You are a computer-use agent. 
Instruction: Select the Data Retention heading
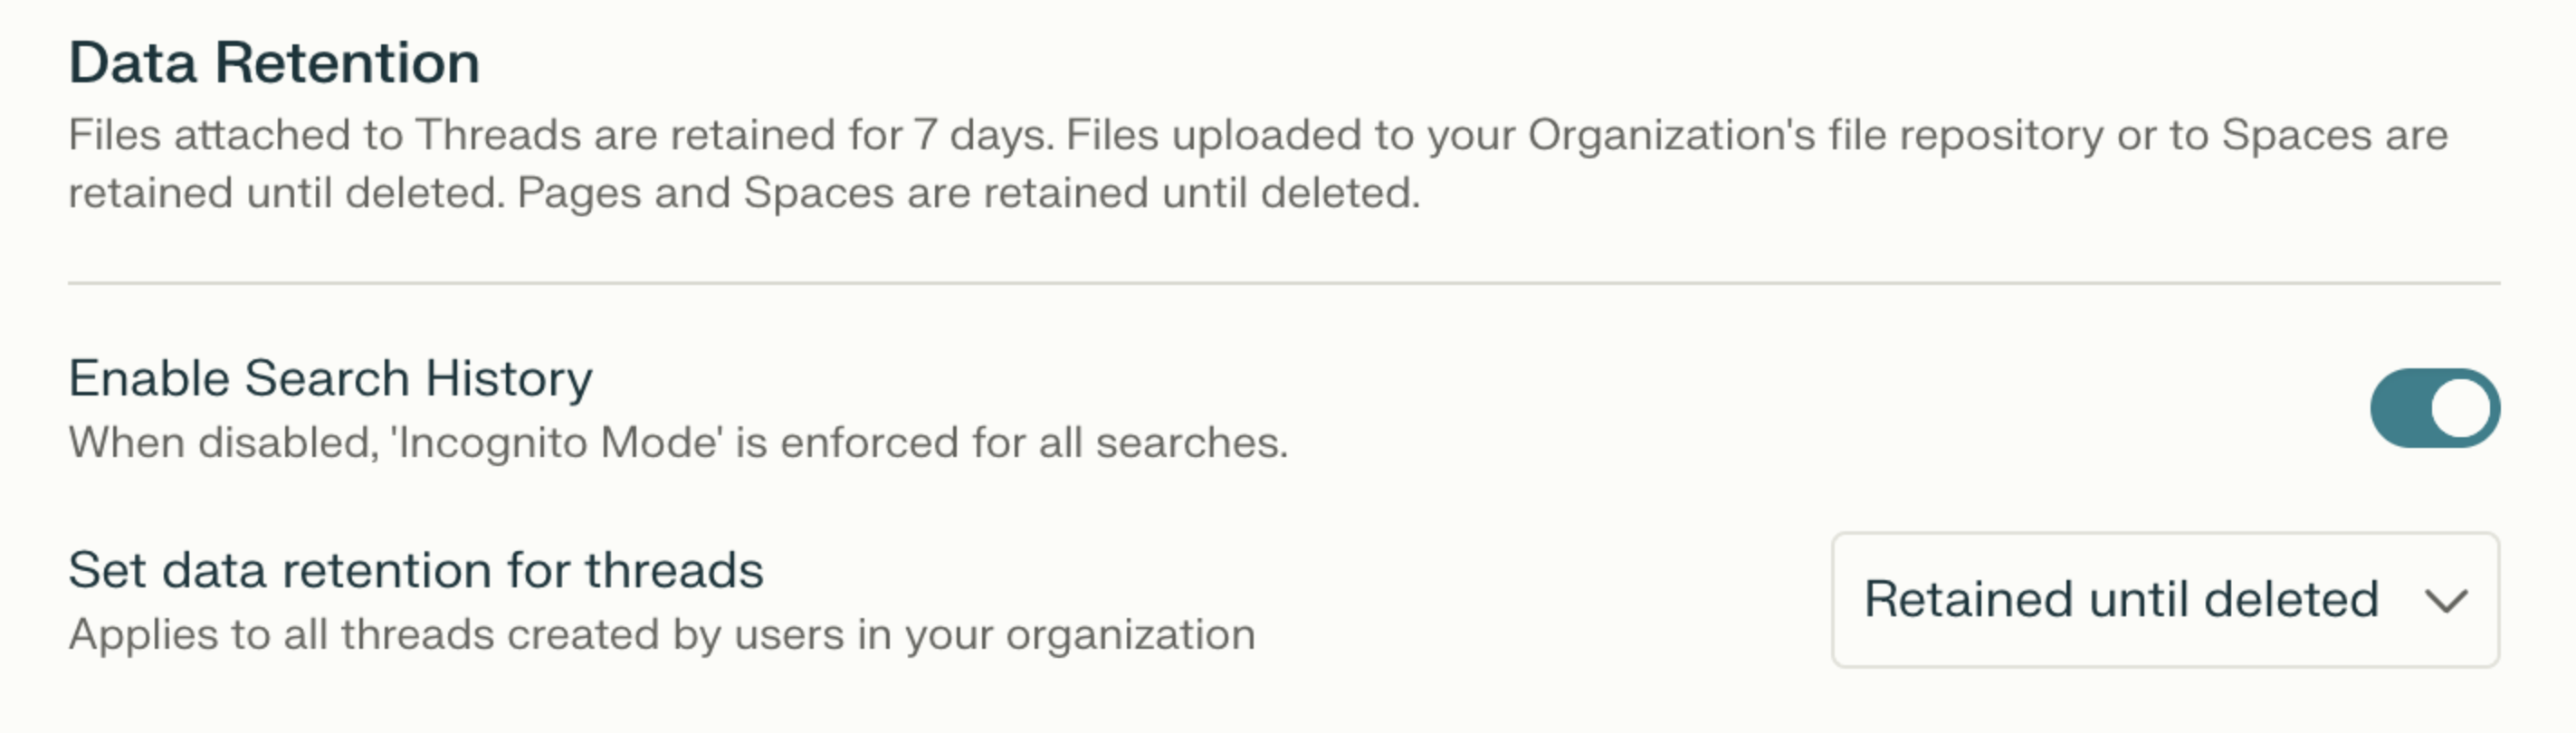[x=274, y=62]
